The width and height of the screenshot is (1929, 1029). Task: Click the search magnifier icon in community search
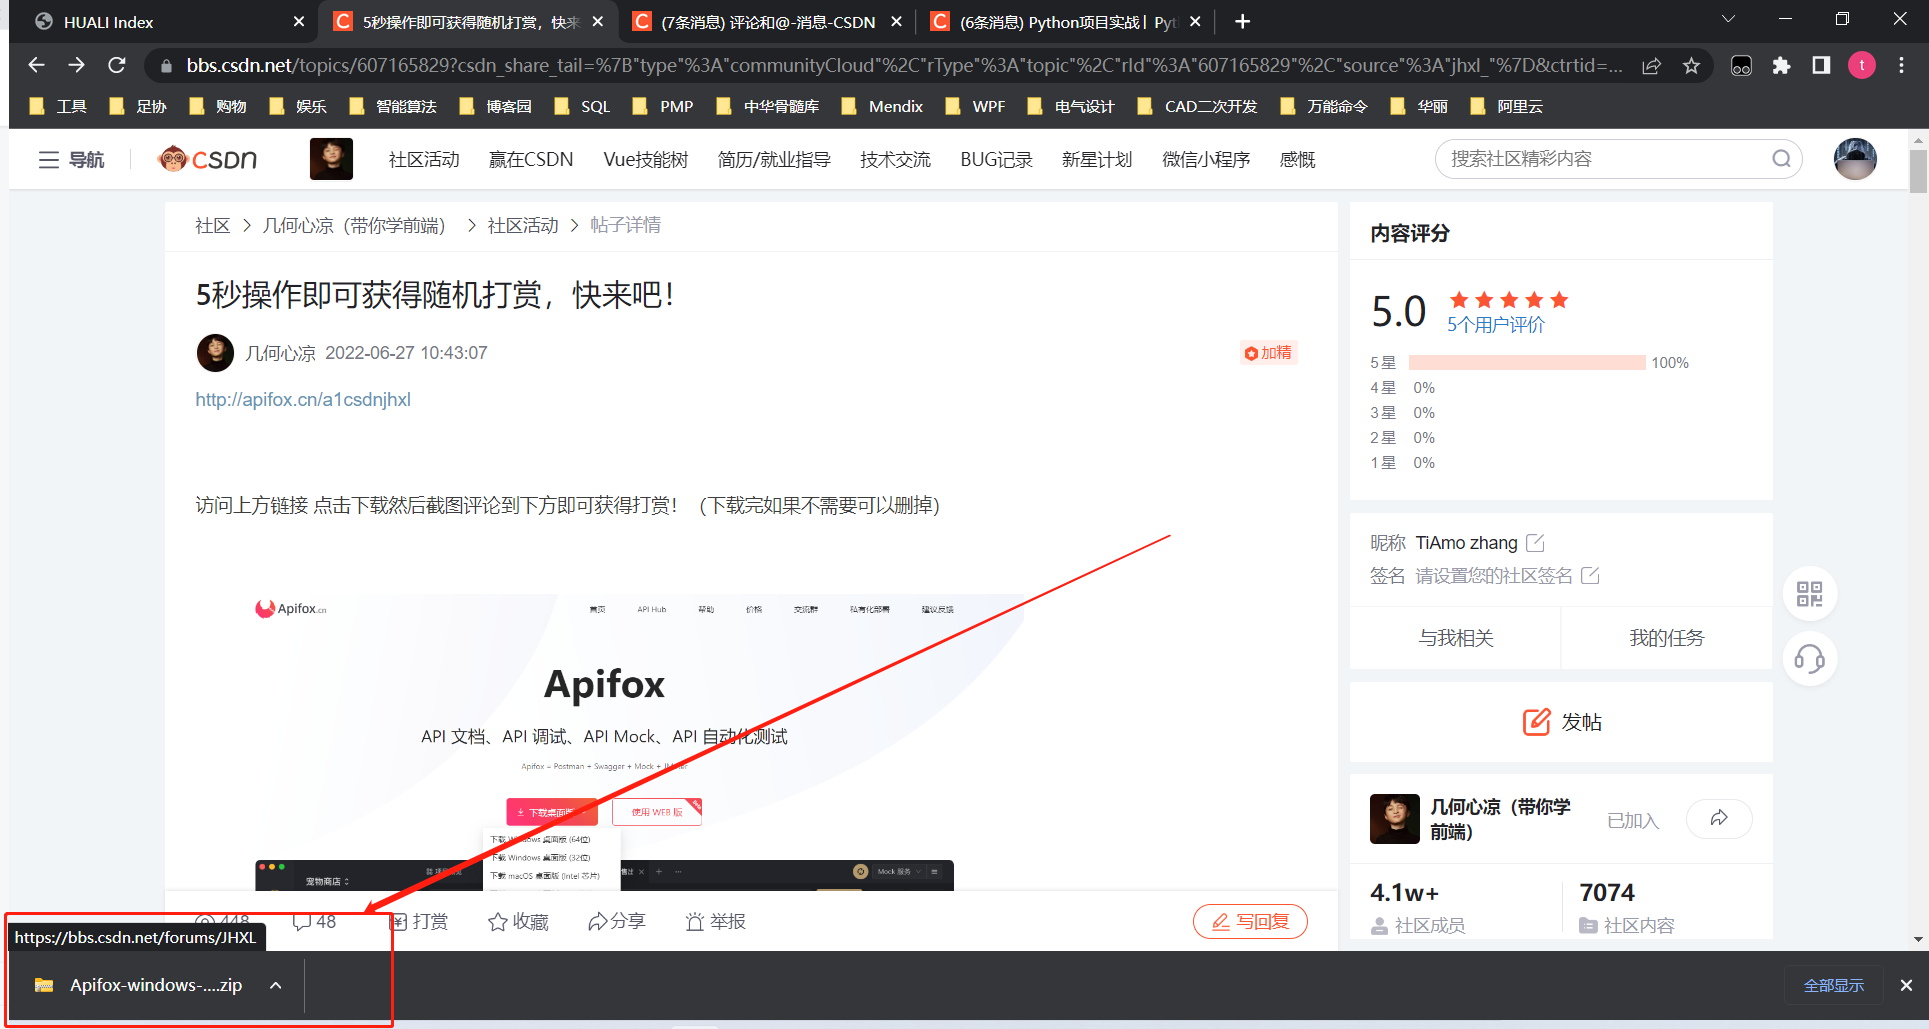(x=1781, y=159)
